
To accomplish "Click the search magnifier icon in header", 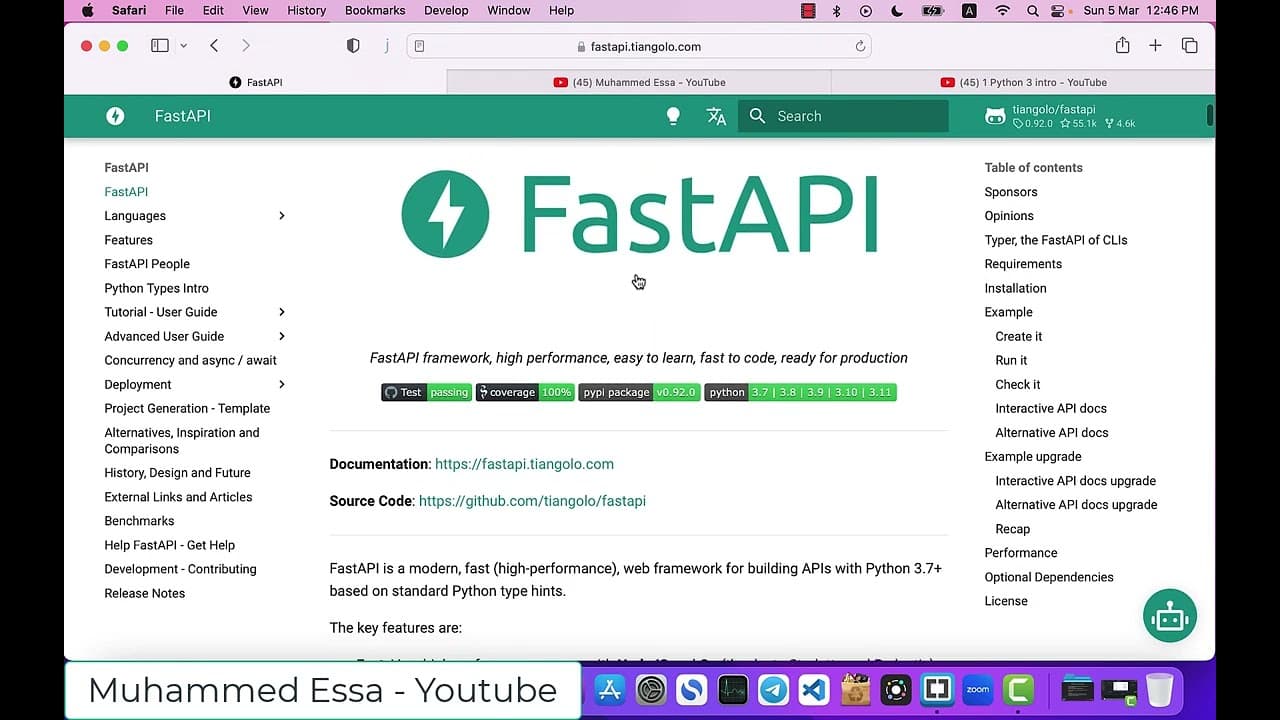I will (757, 116).
